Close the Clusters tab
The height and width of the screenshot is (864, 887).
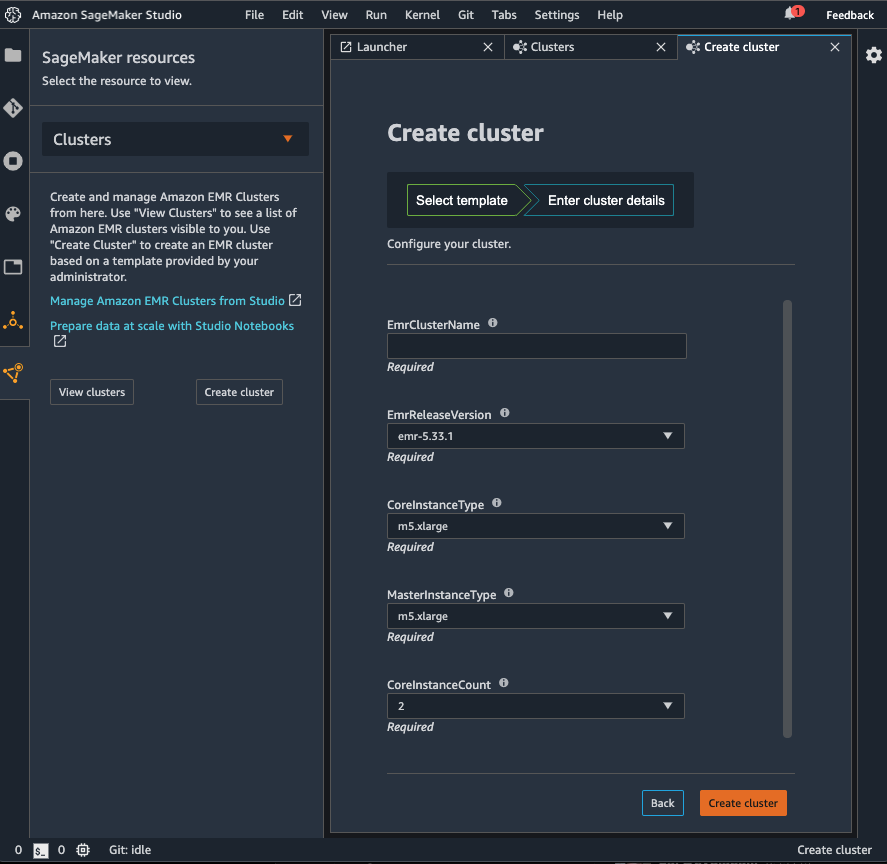[661, 47]
